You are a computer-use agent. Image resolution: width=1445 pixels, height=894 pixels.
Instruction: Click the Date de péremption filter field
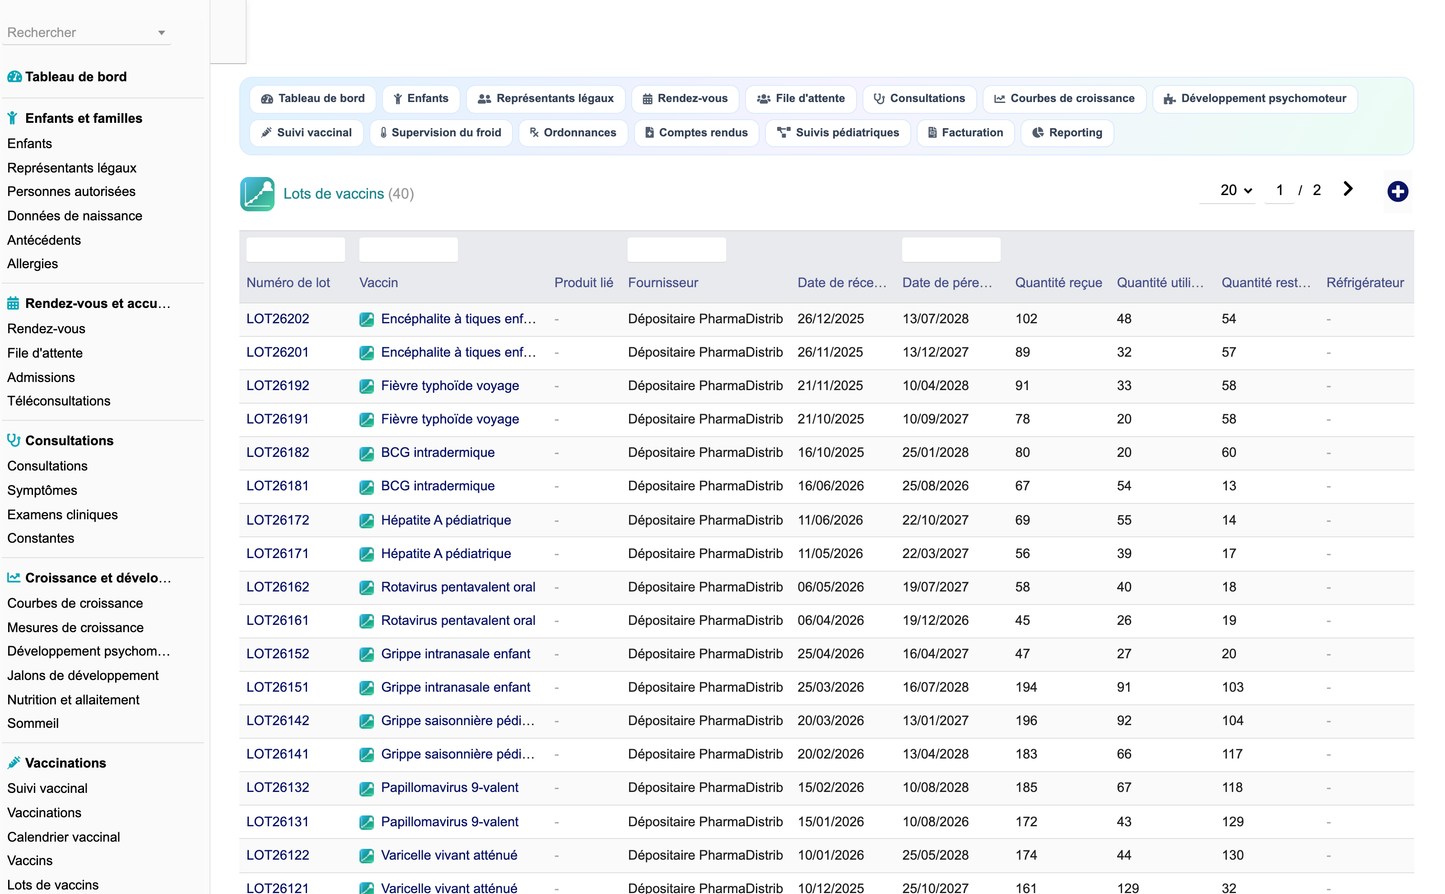pos(951,250)
